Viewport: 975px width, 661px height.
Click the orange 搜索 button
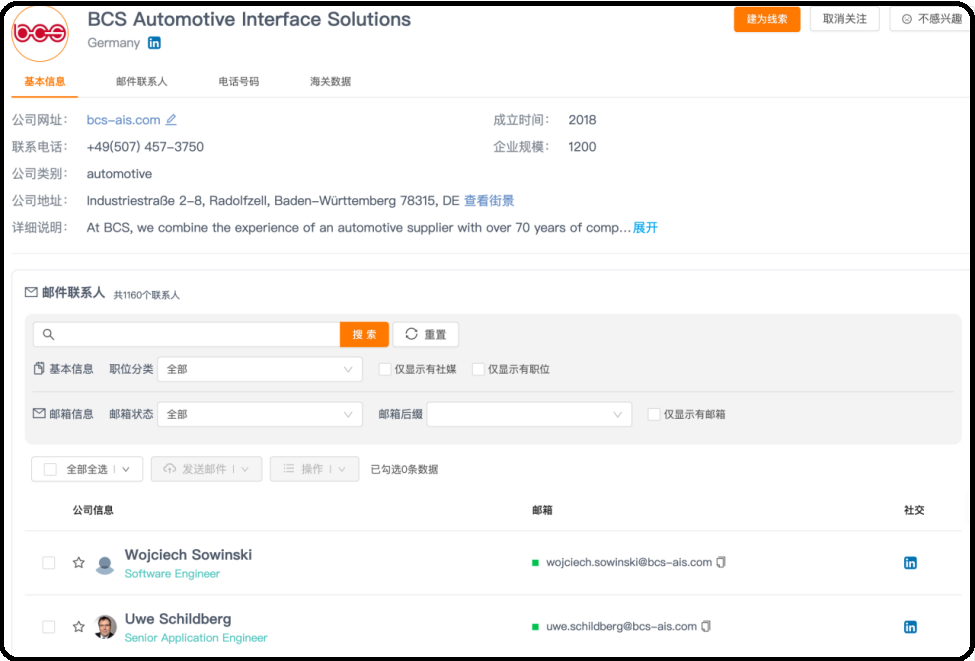364,335
